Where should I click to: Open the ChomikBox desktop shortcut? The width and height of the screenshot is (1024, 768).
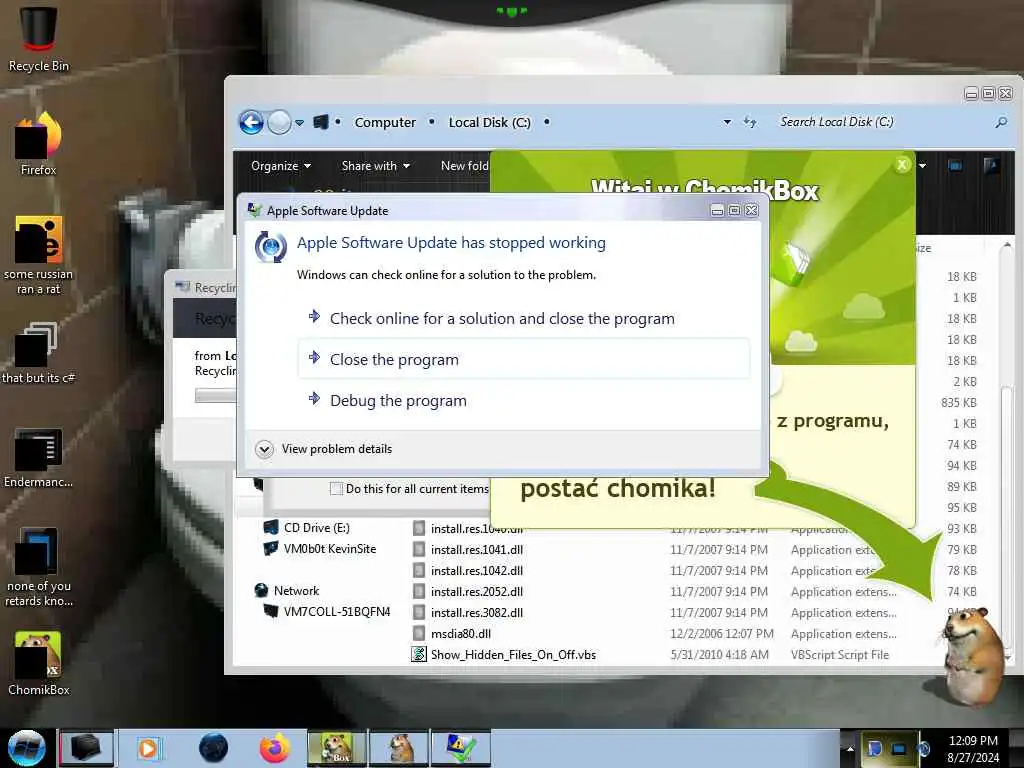tap(38, 664)
